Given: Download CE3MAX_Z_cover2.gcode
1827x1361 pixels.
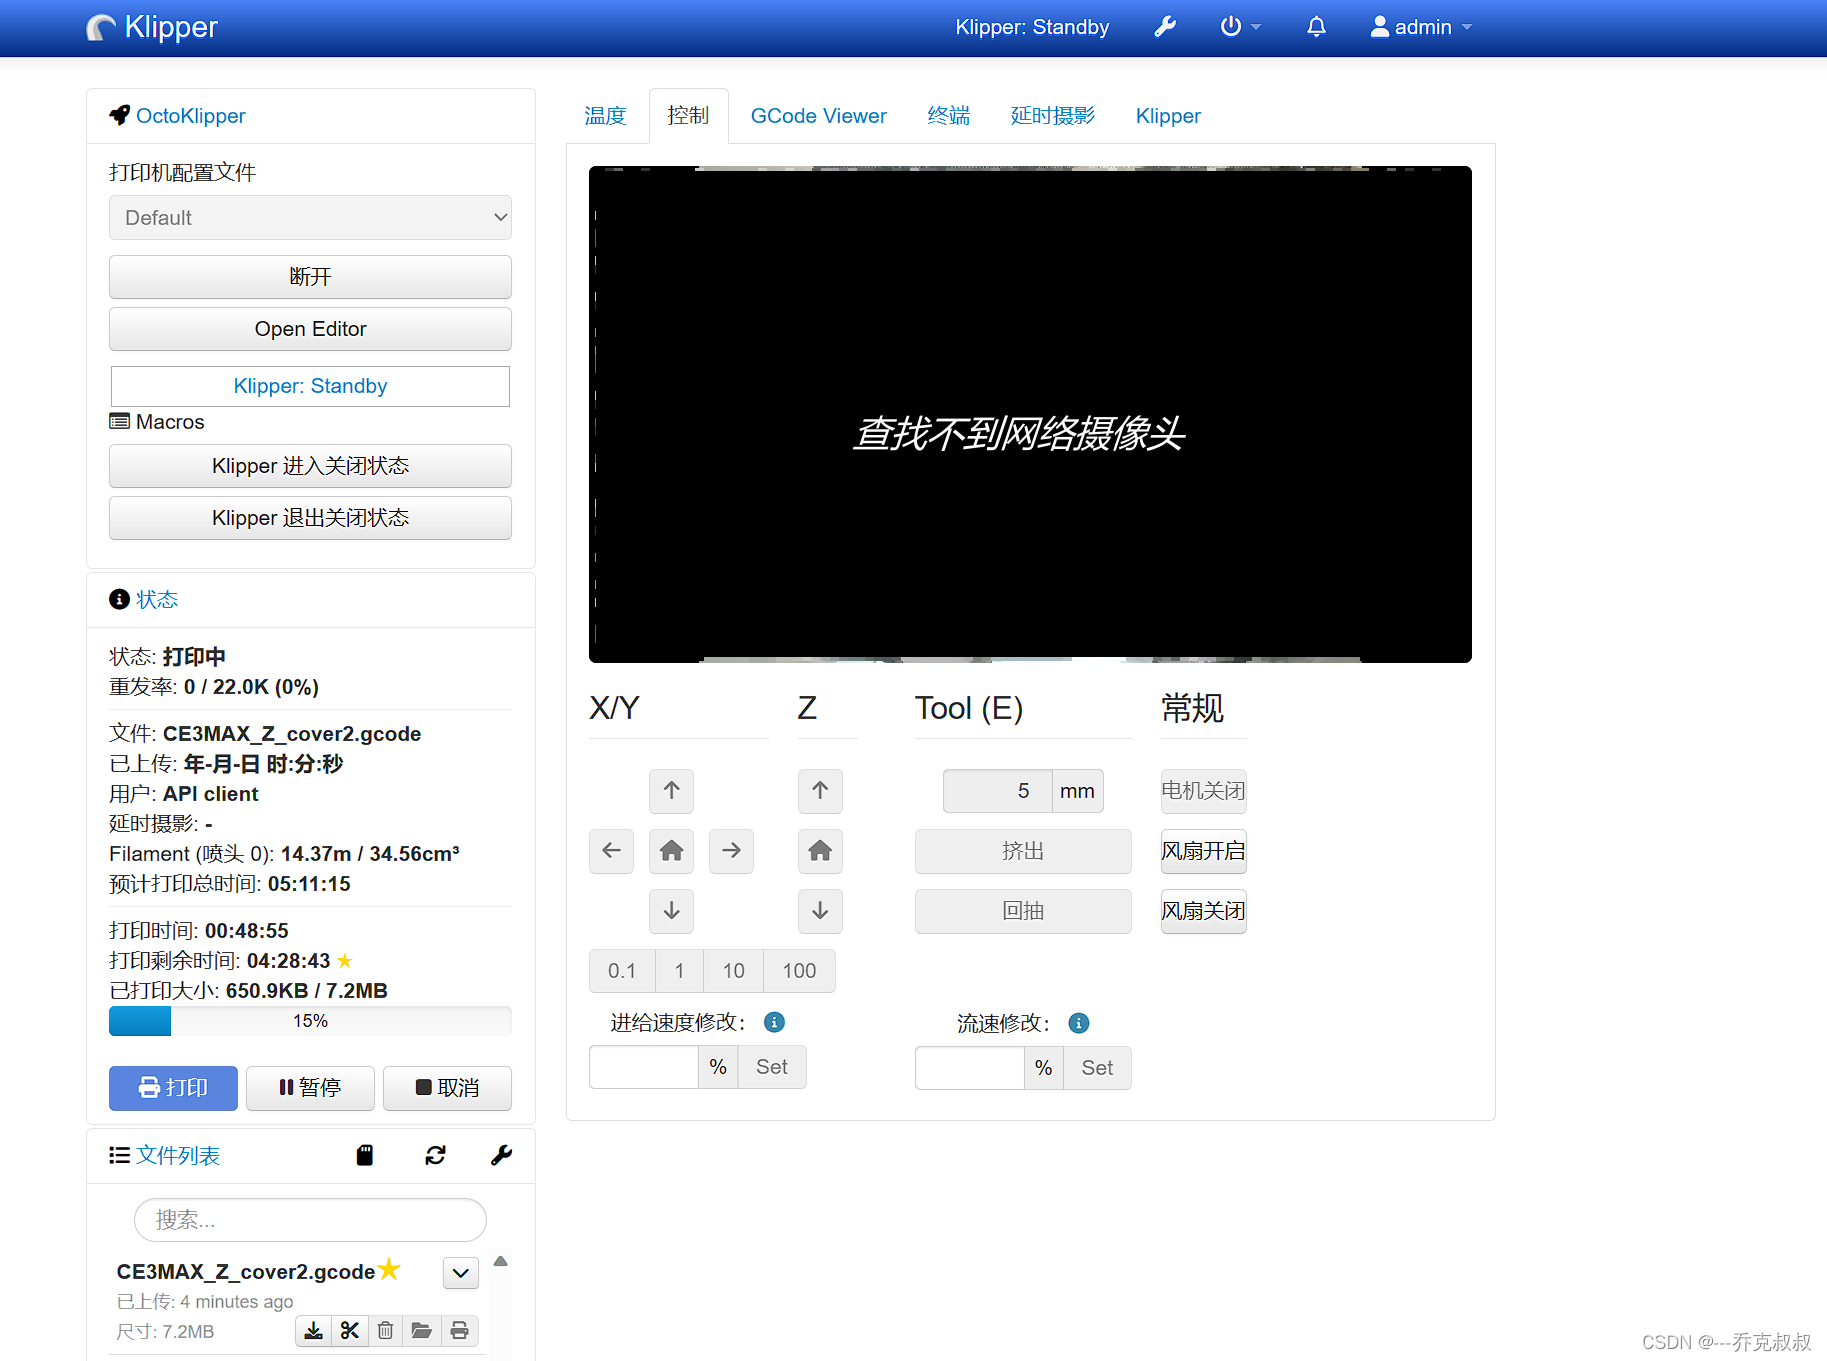Looking at the screenshot, I should click(313, 1331).
